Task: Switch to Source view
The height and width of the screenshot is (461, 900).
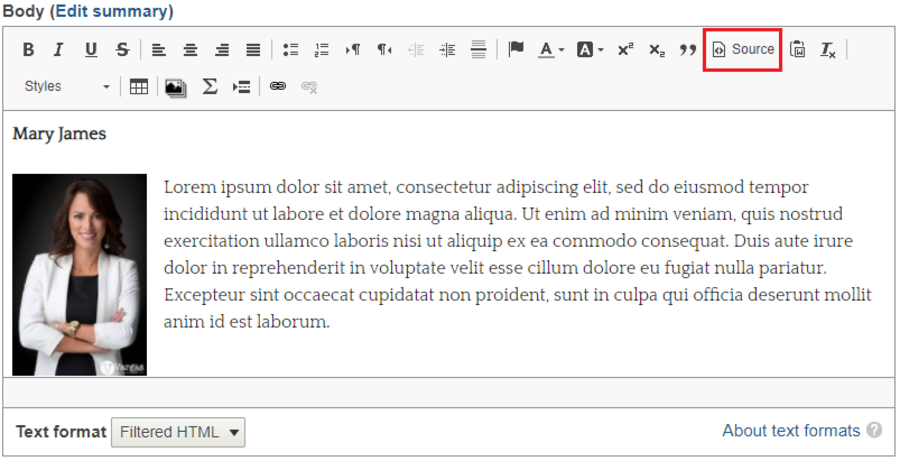Action: 743,49
